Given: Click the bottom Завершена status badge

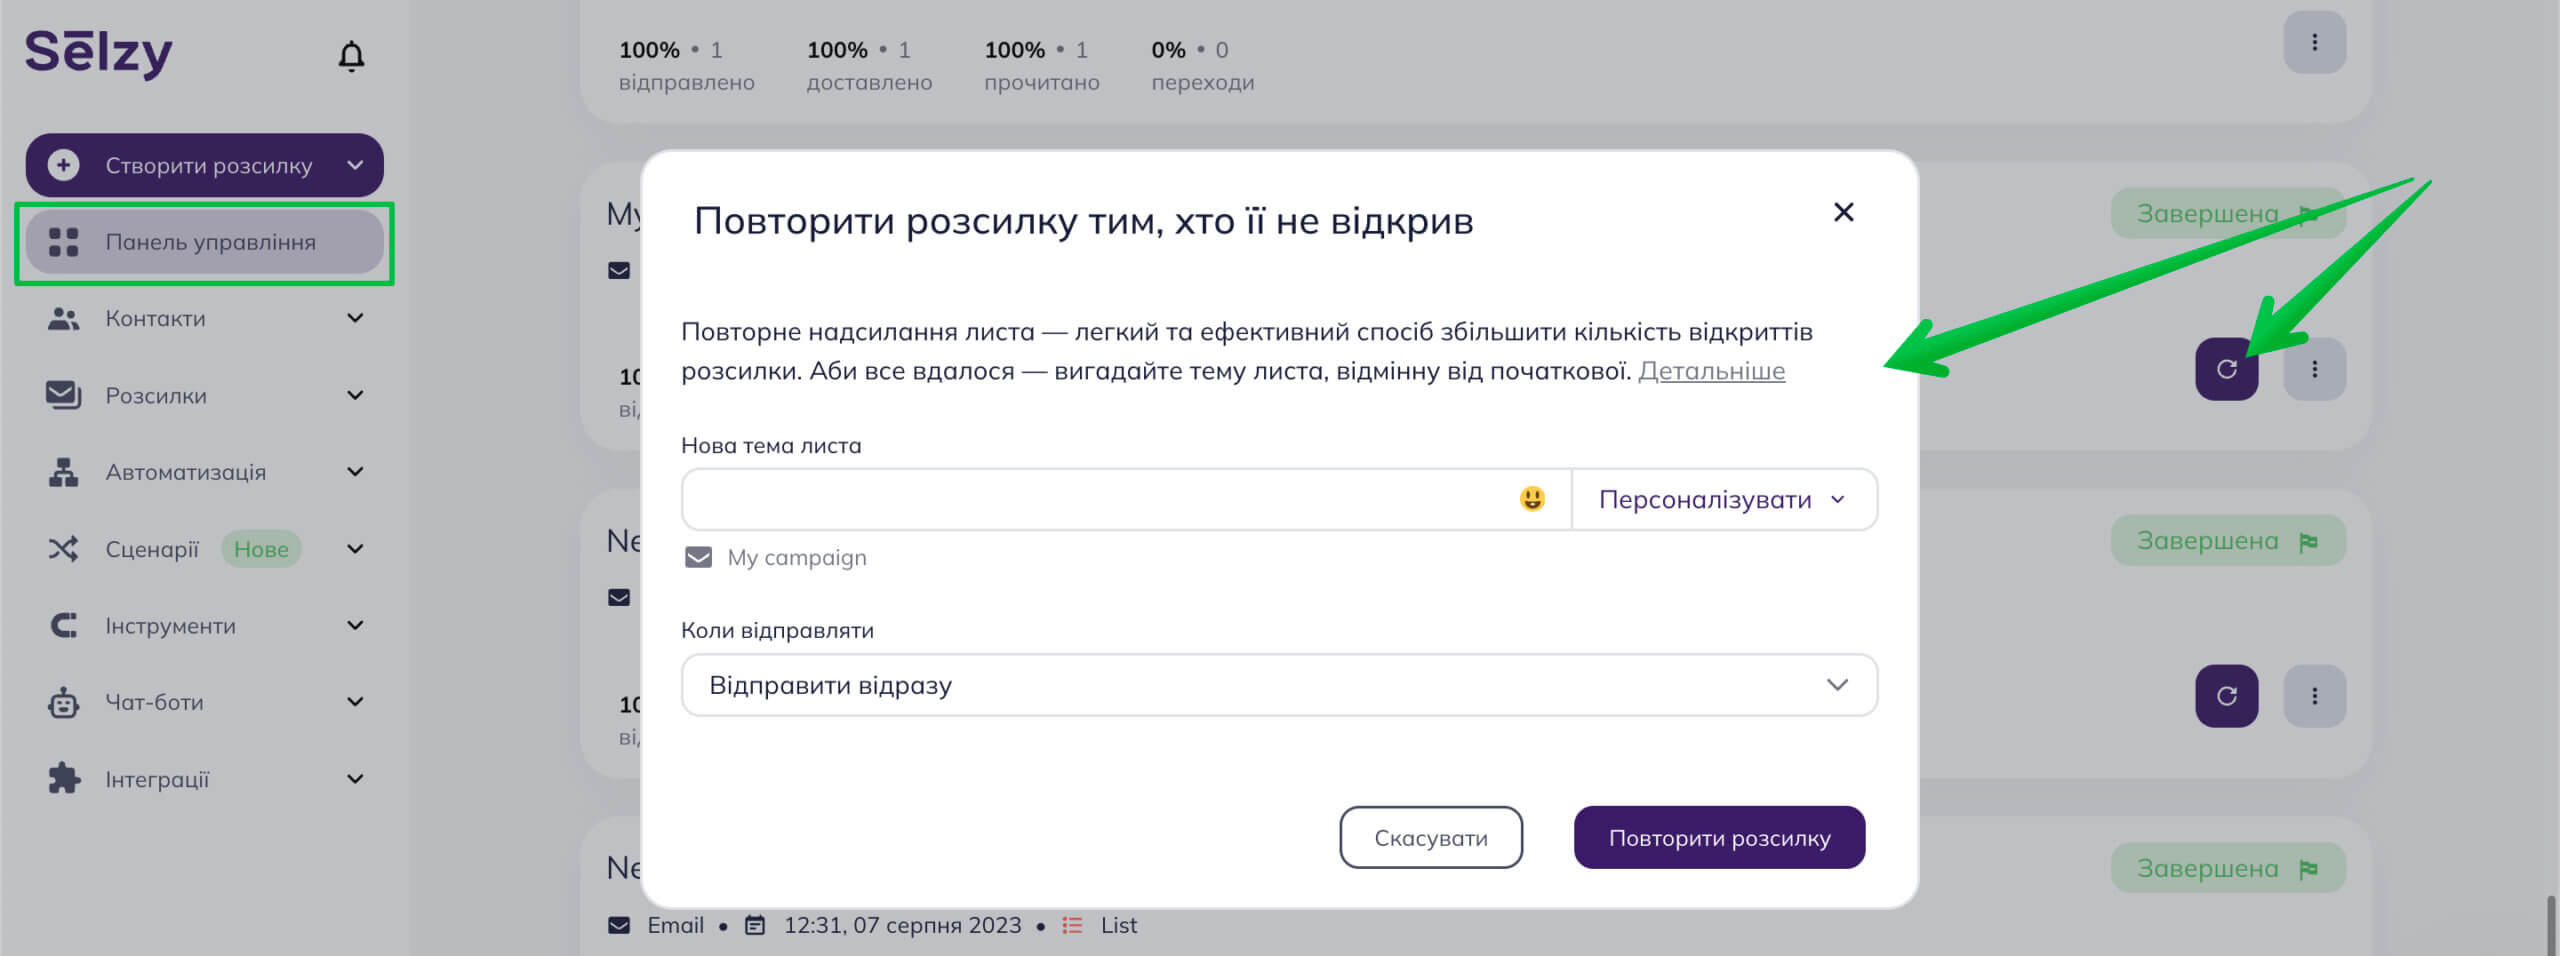Looking at the screenshot, I should pyautogui.click(x=2227, y=869).
